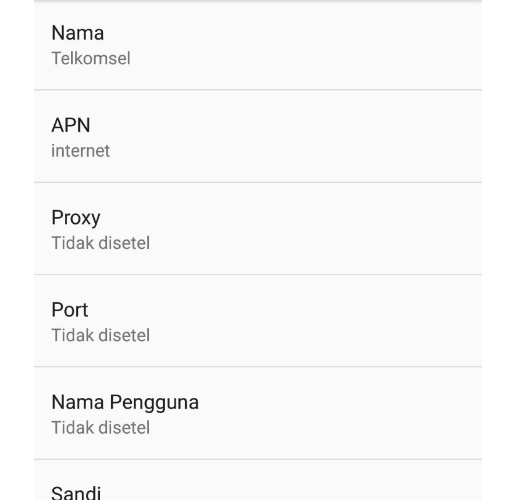Open the Sandi password setting

pos(258,480)
